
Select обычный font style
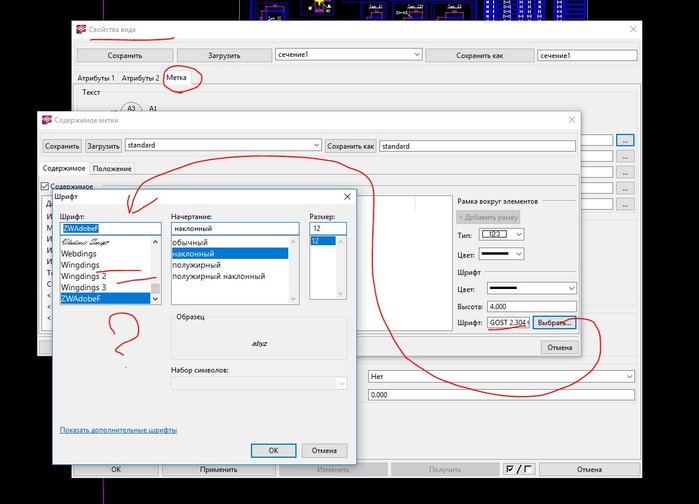[191, 243]
